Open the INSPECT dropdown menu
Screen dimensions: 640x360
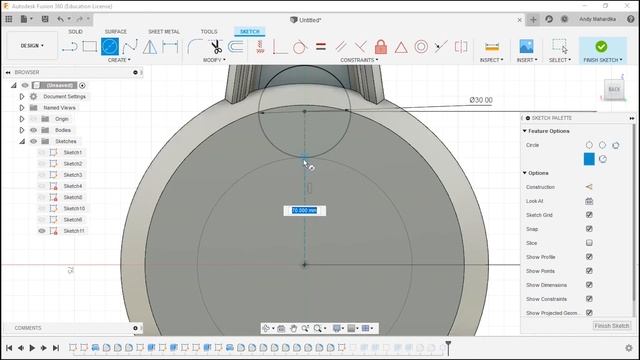coord(491,60)
